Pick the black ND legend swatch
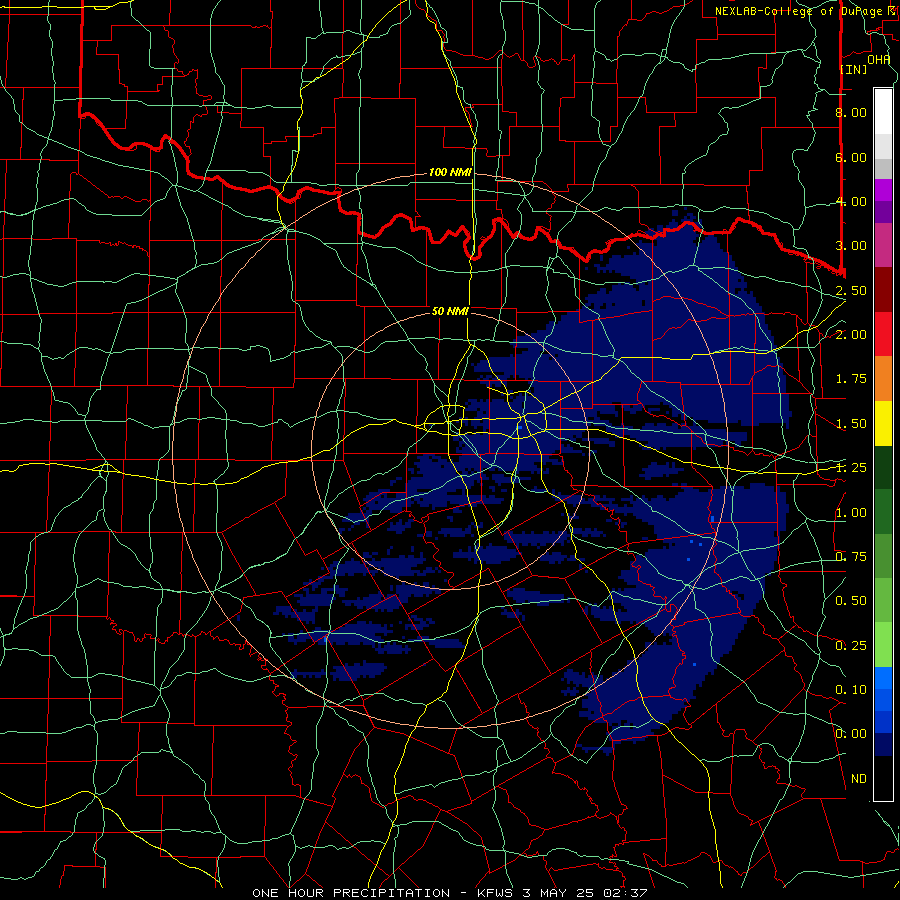Viewport: 900px width, 900px height. coord(883,778)
